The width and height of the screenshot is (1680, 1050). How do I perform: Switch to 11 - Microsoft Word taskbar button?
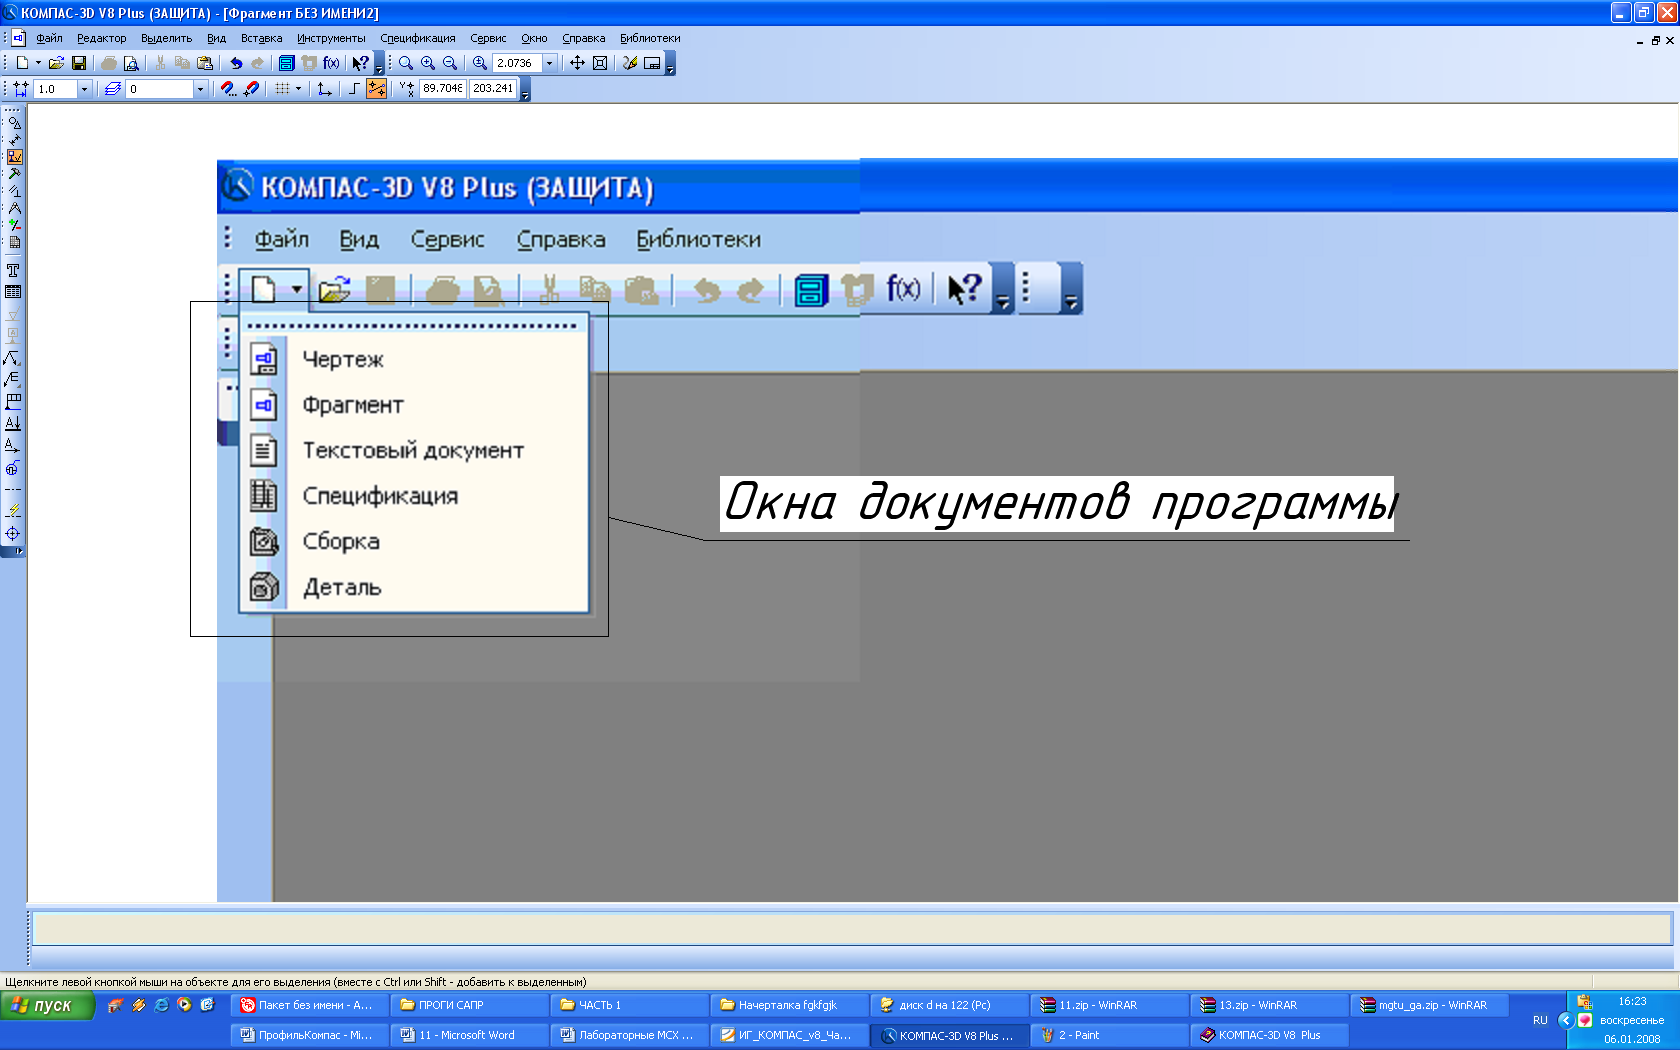(468, 1035)
